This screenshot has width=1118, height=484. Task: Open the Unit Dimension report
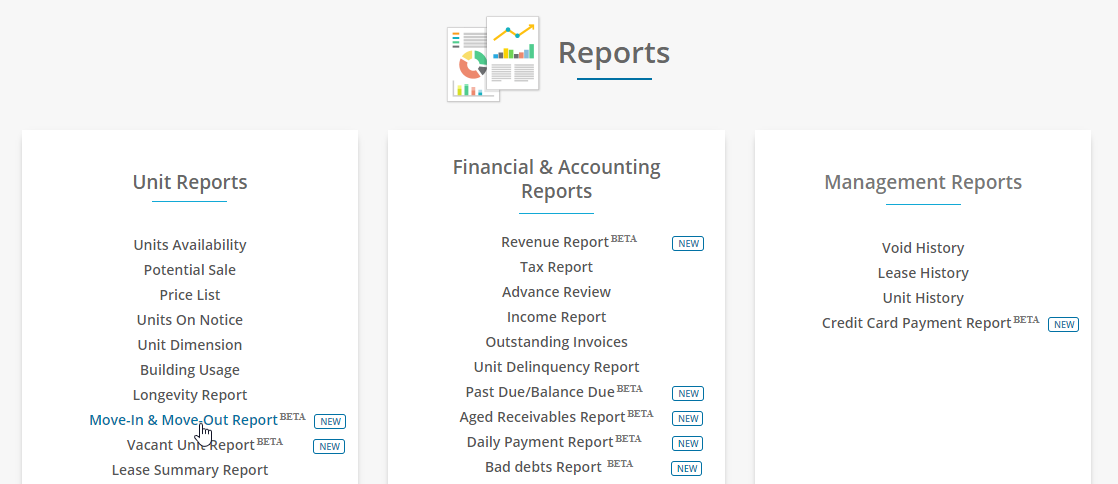190,344
